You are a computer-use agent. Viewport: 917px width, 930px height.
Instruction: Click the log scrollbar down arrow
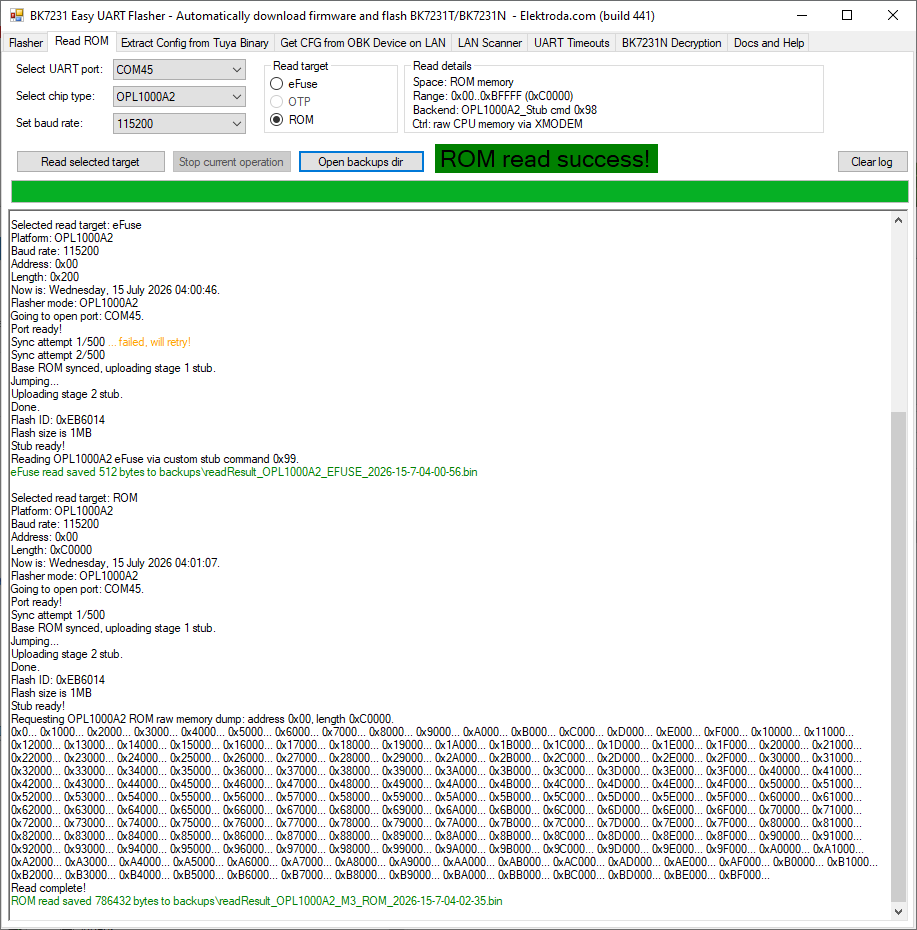899,912
